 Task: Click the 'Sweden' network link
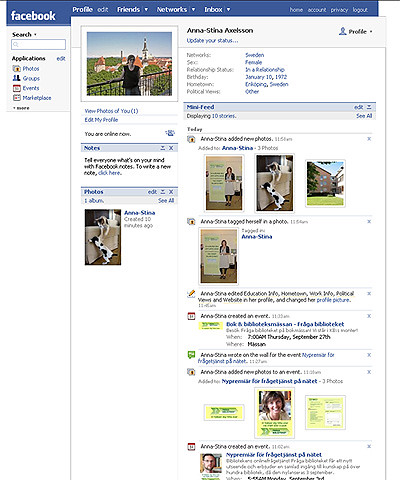tap(255, 55)
